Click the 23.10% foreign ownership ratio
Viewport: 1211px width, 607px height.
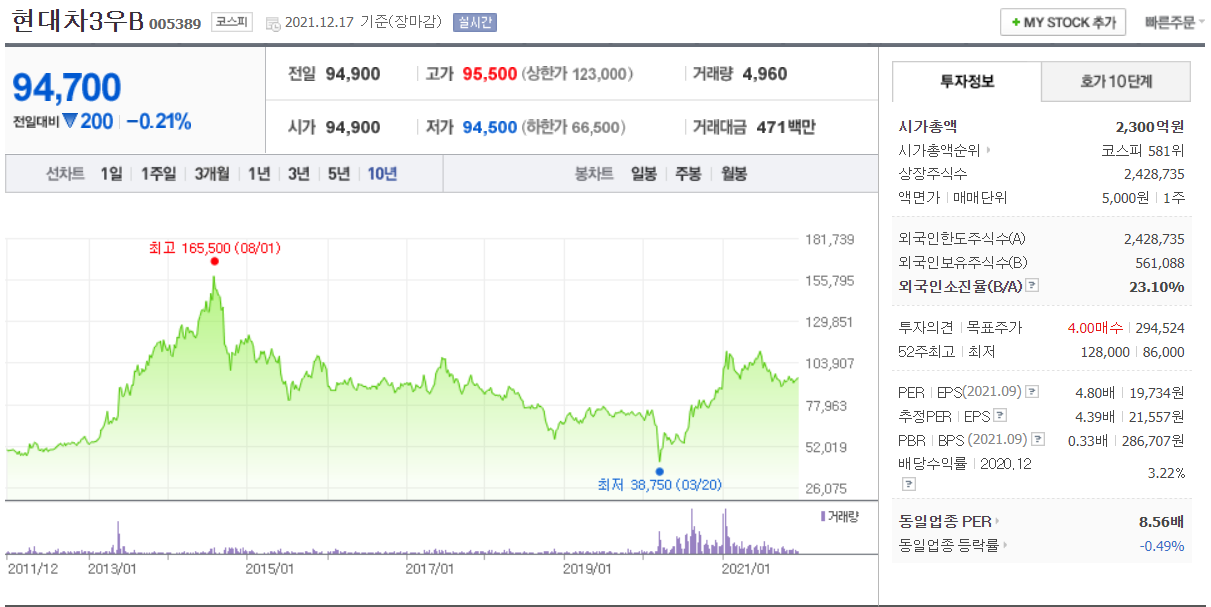coord(1158,287)
